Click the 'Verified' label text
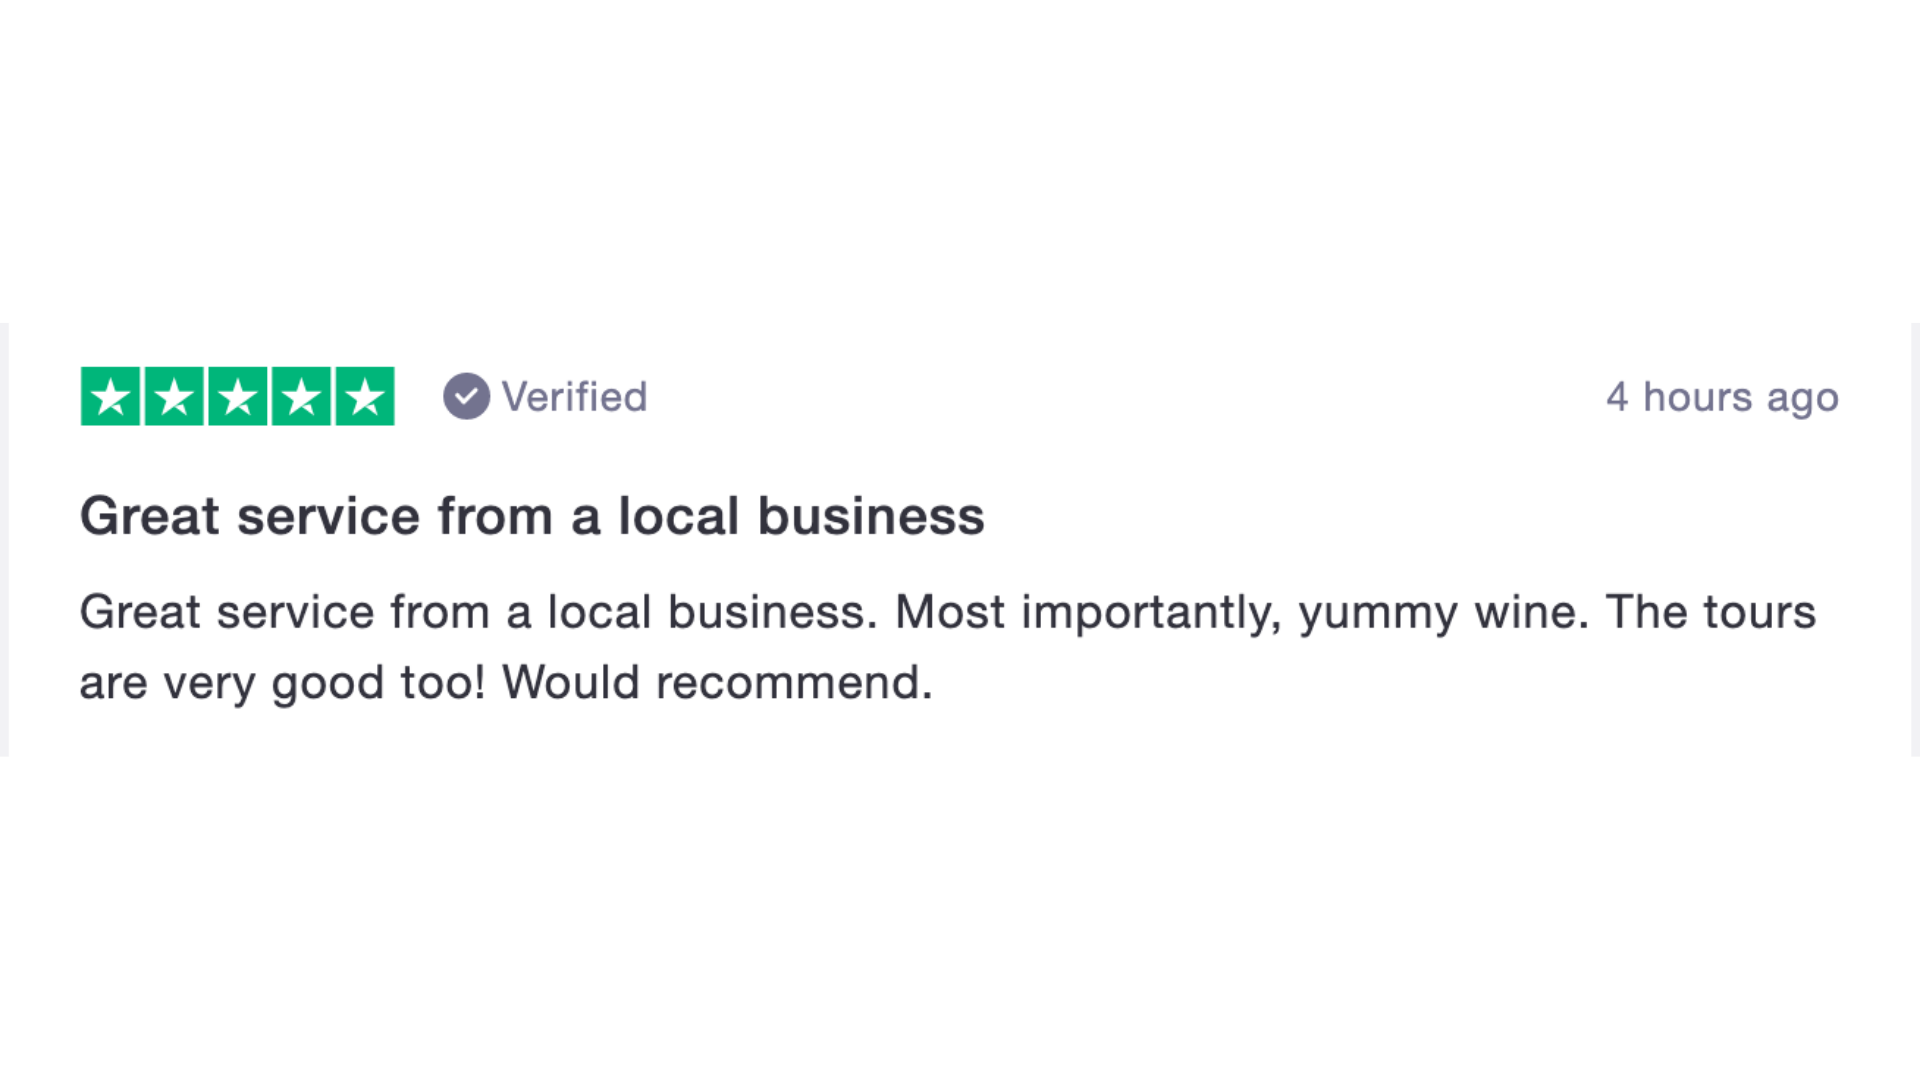 click(575, 397)
